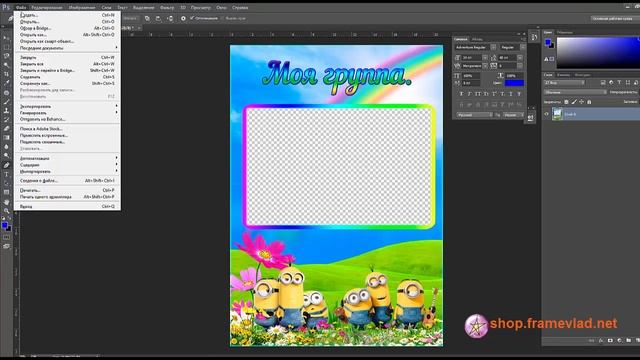The height and width of the screenshot is (360, 640).
Task: Expand the Последние документы submenu
Action: (x=68, y=48)
